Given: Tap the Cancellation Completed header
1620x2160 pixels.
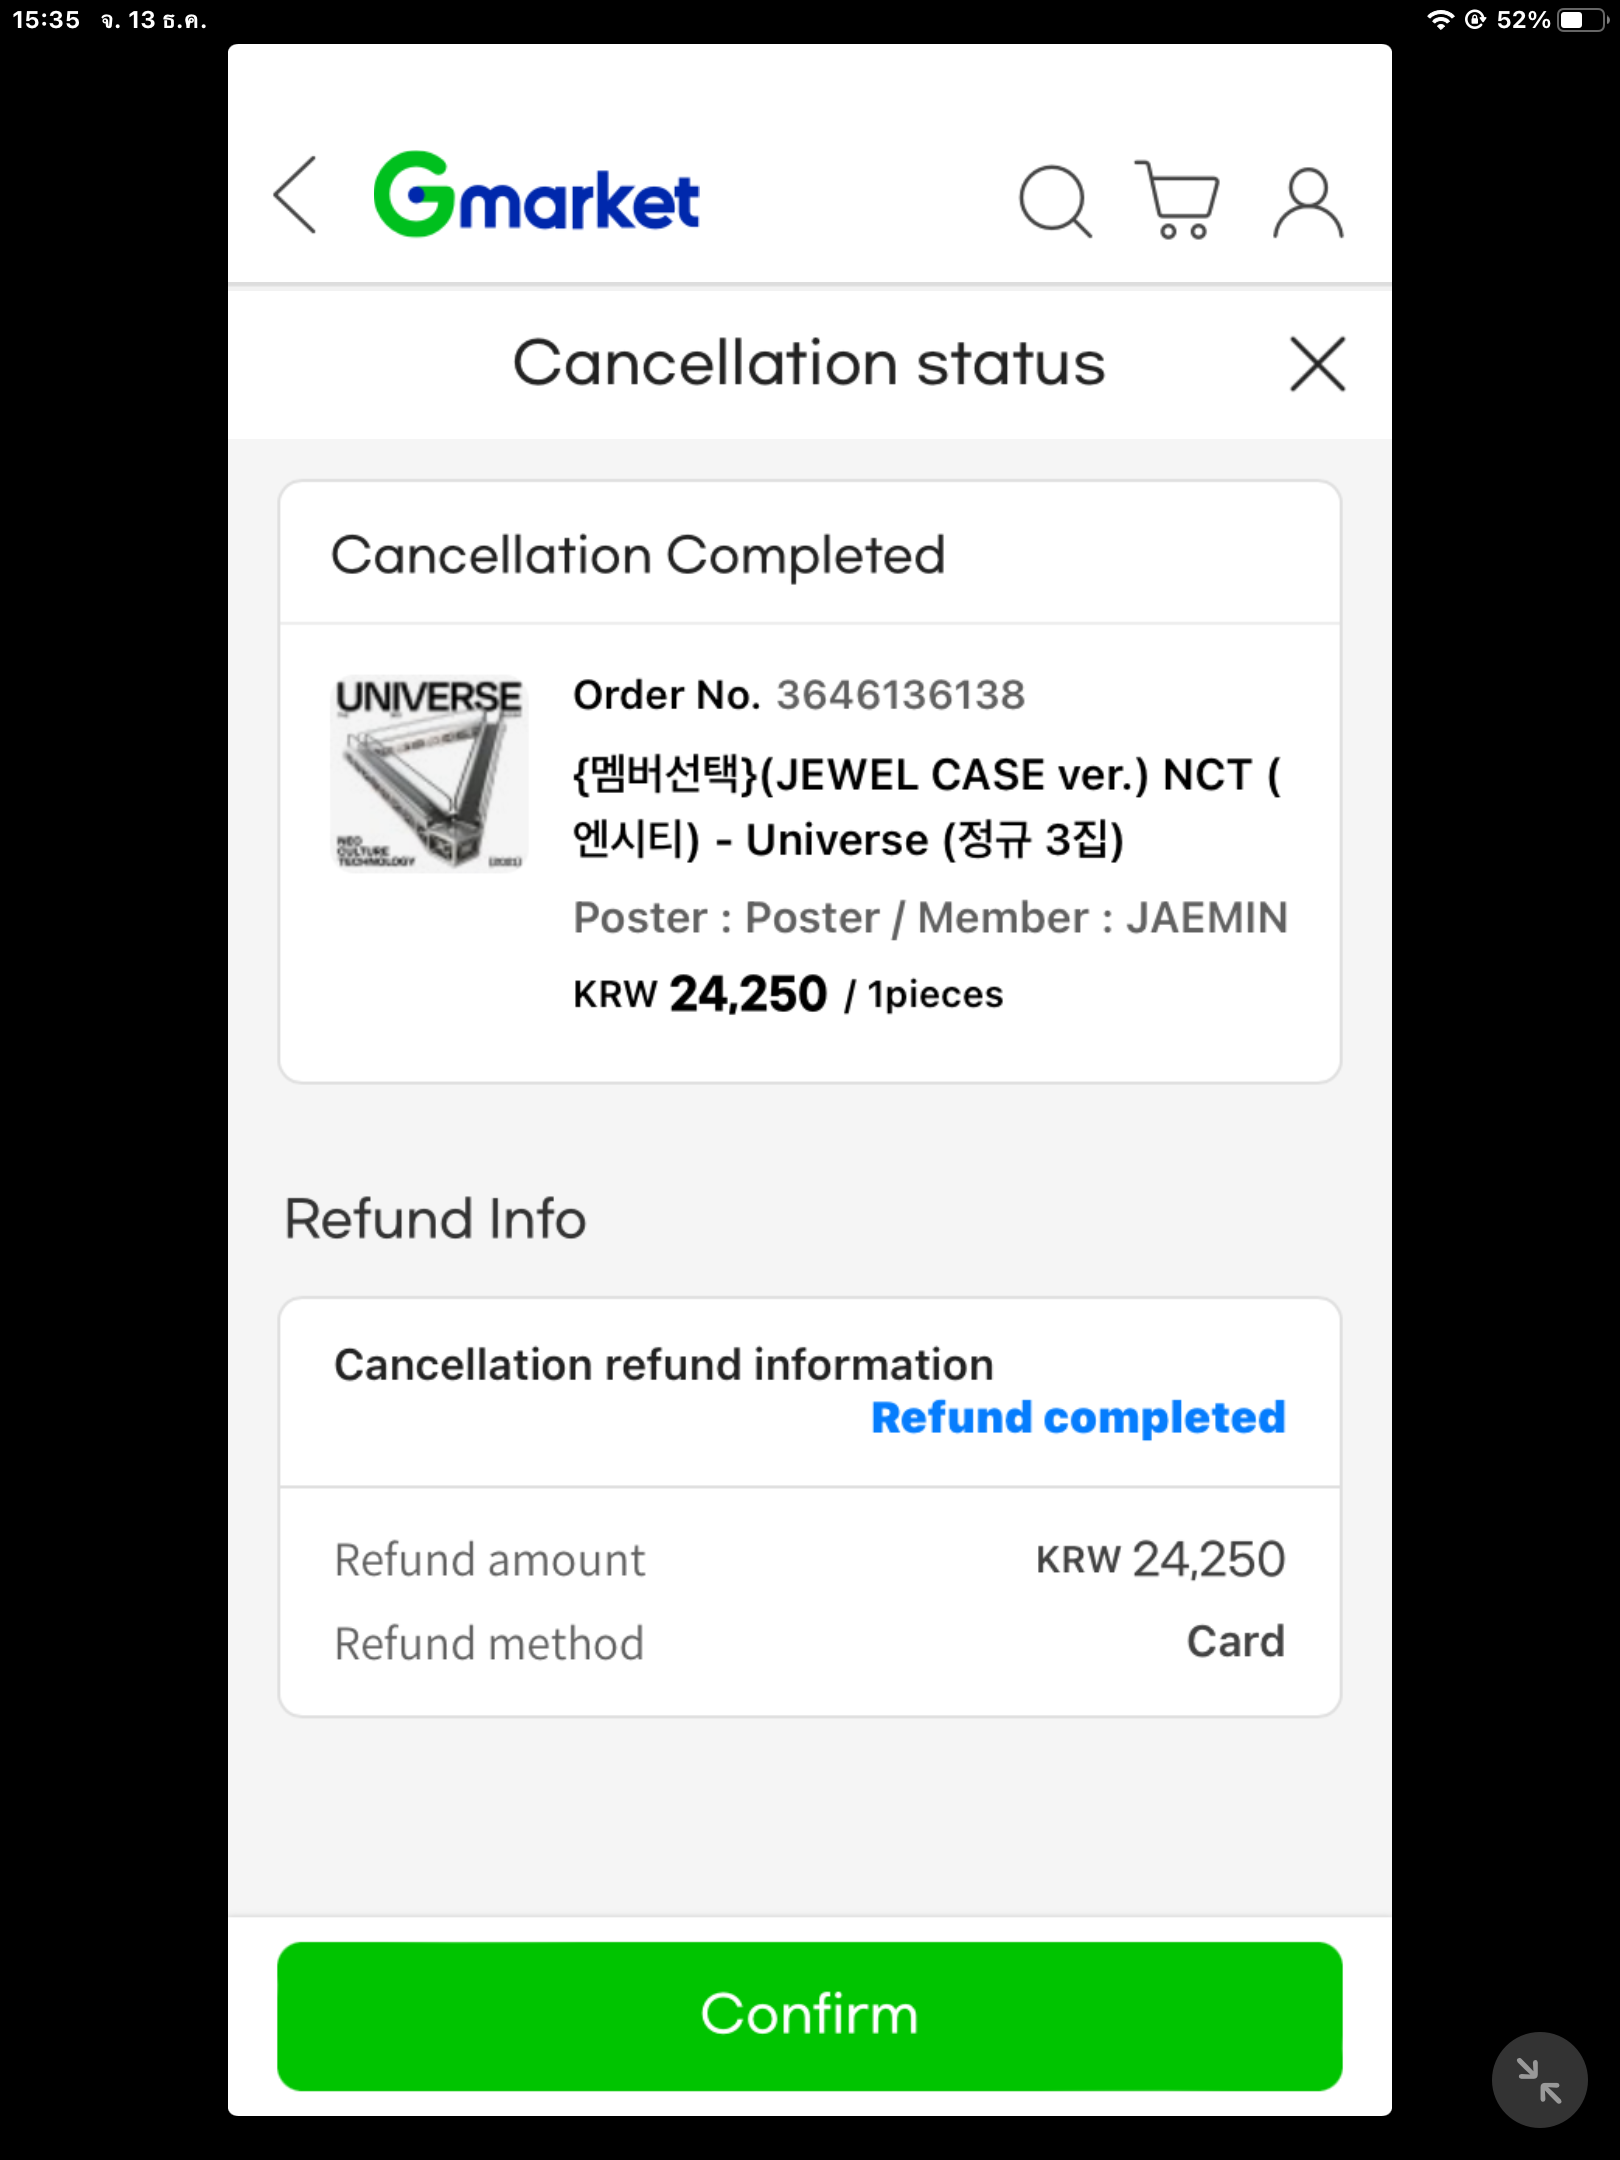Looking at the screenshot, I should [638, 555].
